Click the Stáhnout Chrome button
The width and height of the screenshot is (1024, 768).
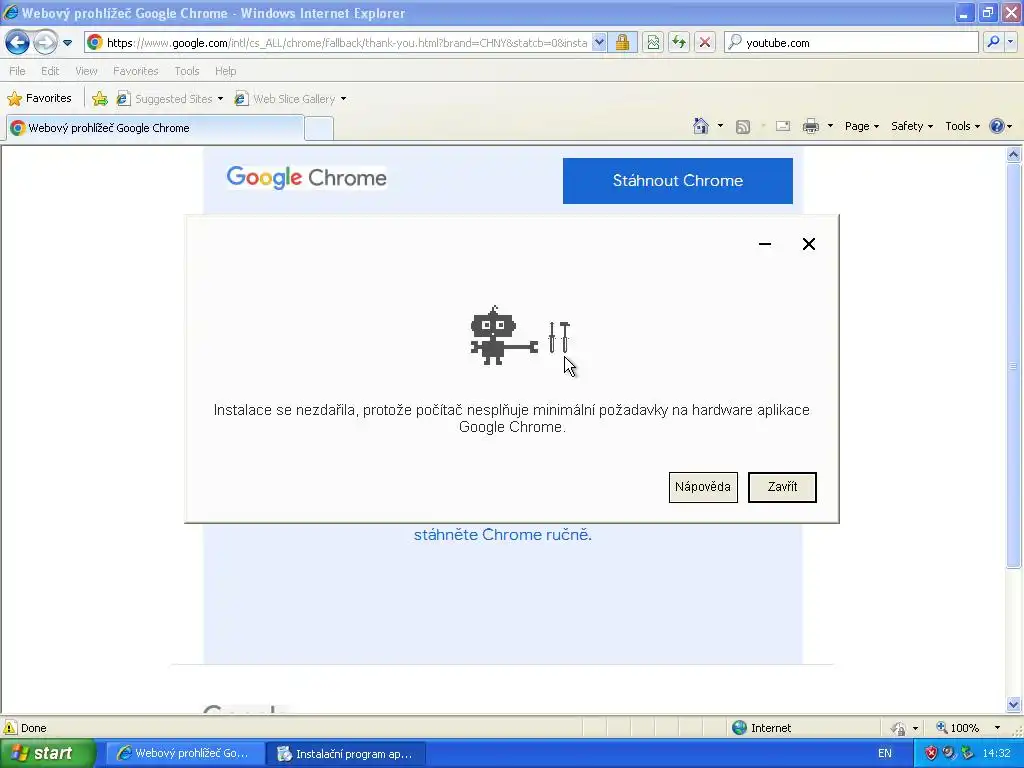677,181
